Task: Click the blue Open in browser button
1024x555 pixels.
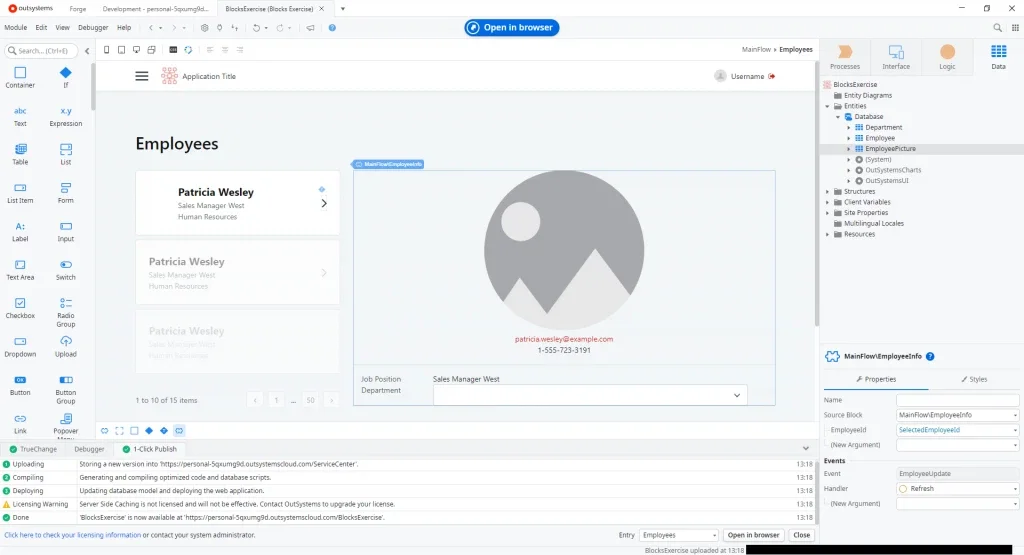Action: coord(511,27)
